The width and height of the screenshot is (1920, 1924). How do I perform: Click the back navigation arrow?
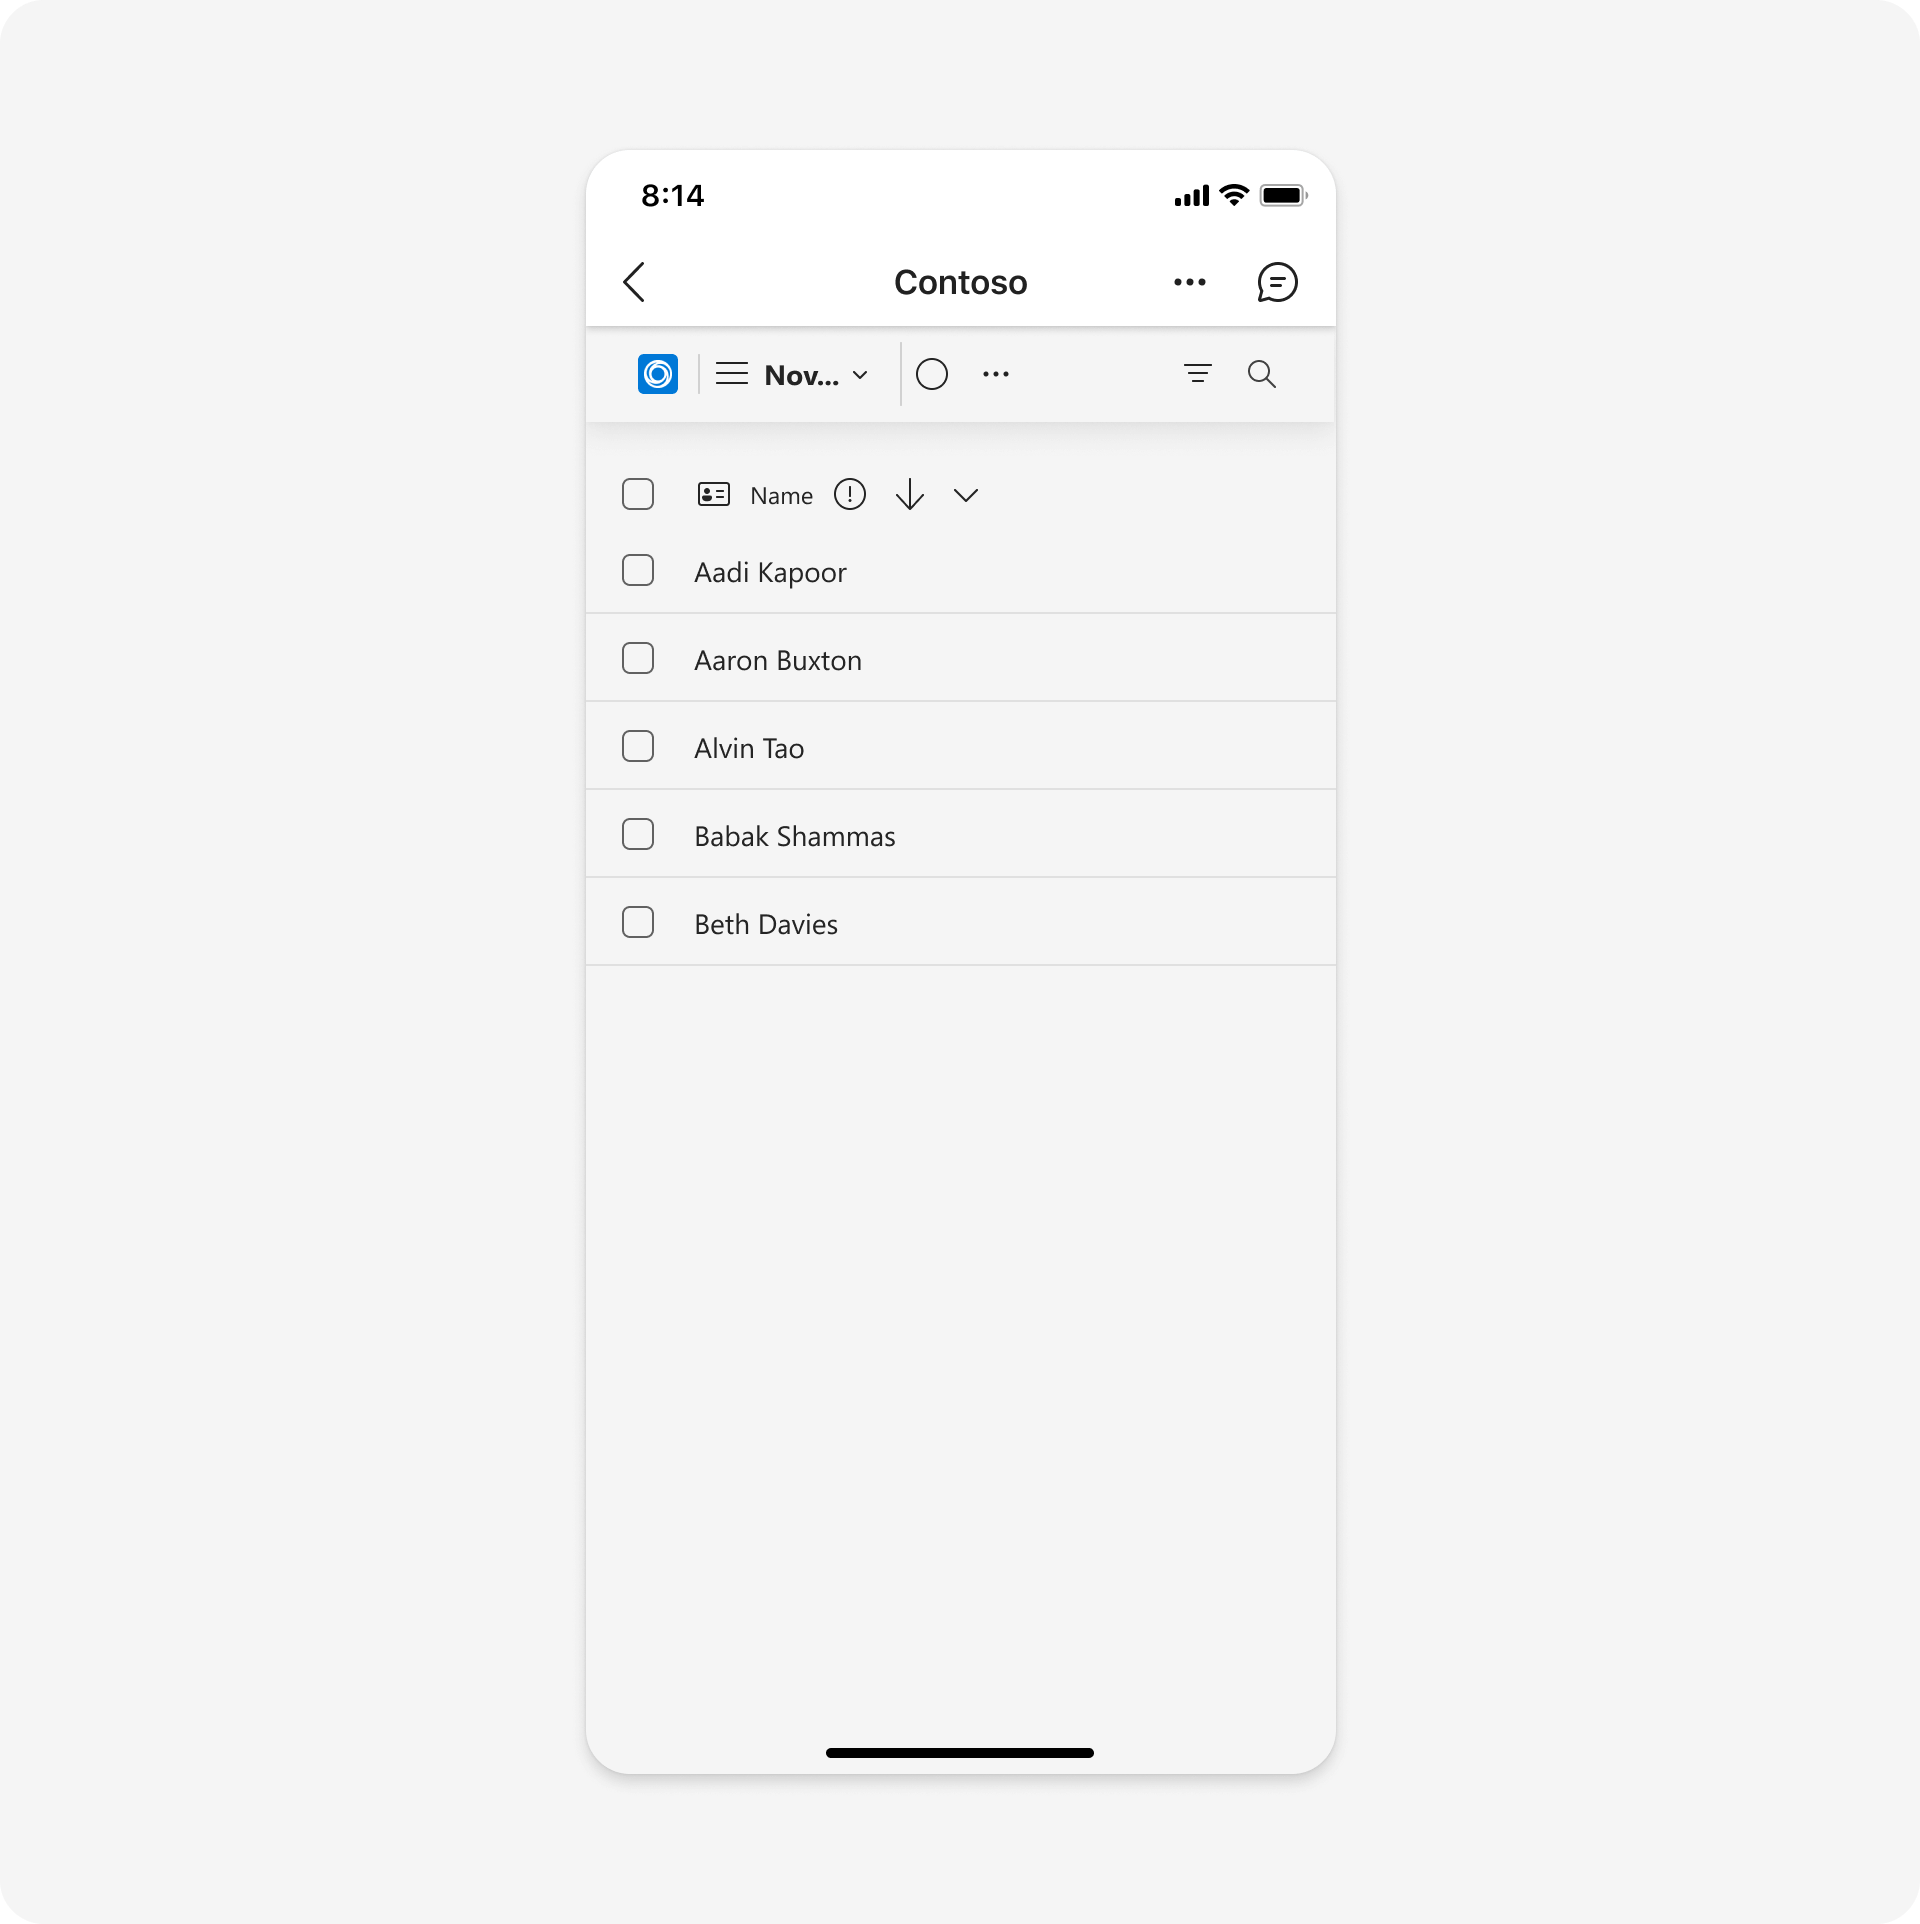(x=636, y=280)
